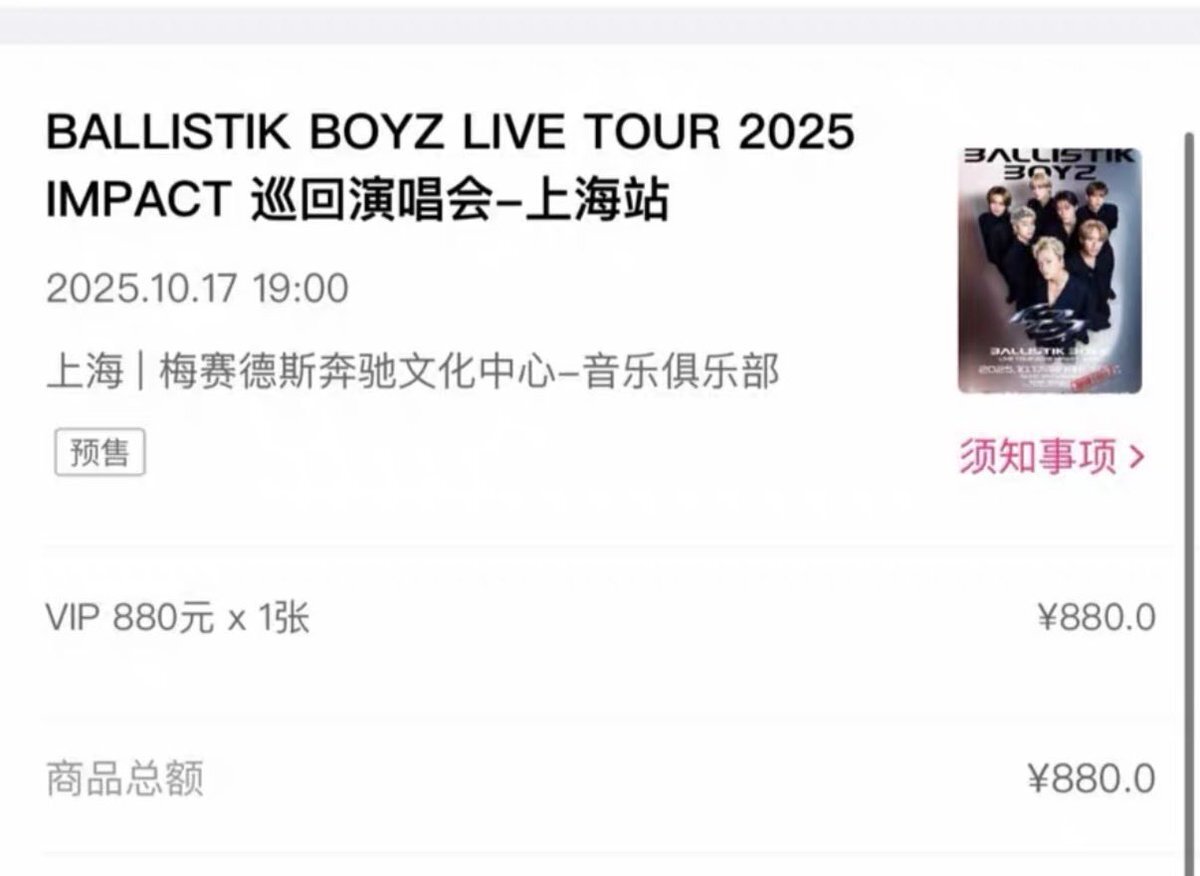Click the ¥880.0 price on the VIP row
Screen dimensions: 1200x876
[1096, 617]
